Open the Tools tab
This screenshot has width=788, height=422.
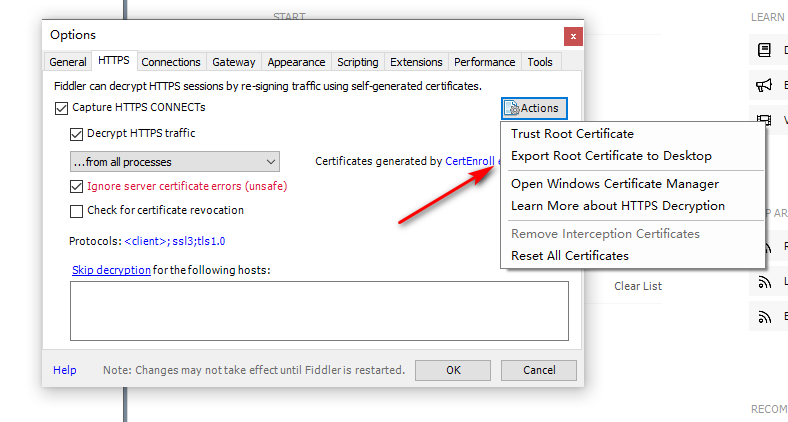[x=540, y=62]
